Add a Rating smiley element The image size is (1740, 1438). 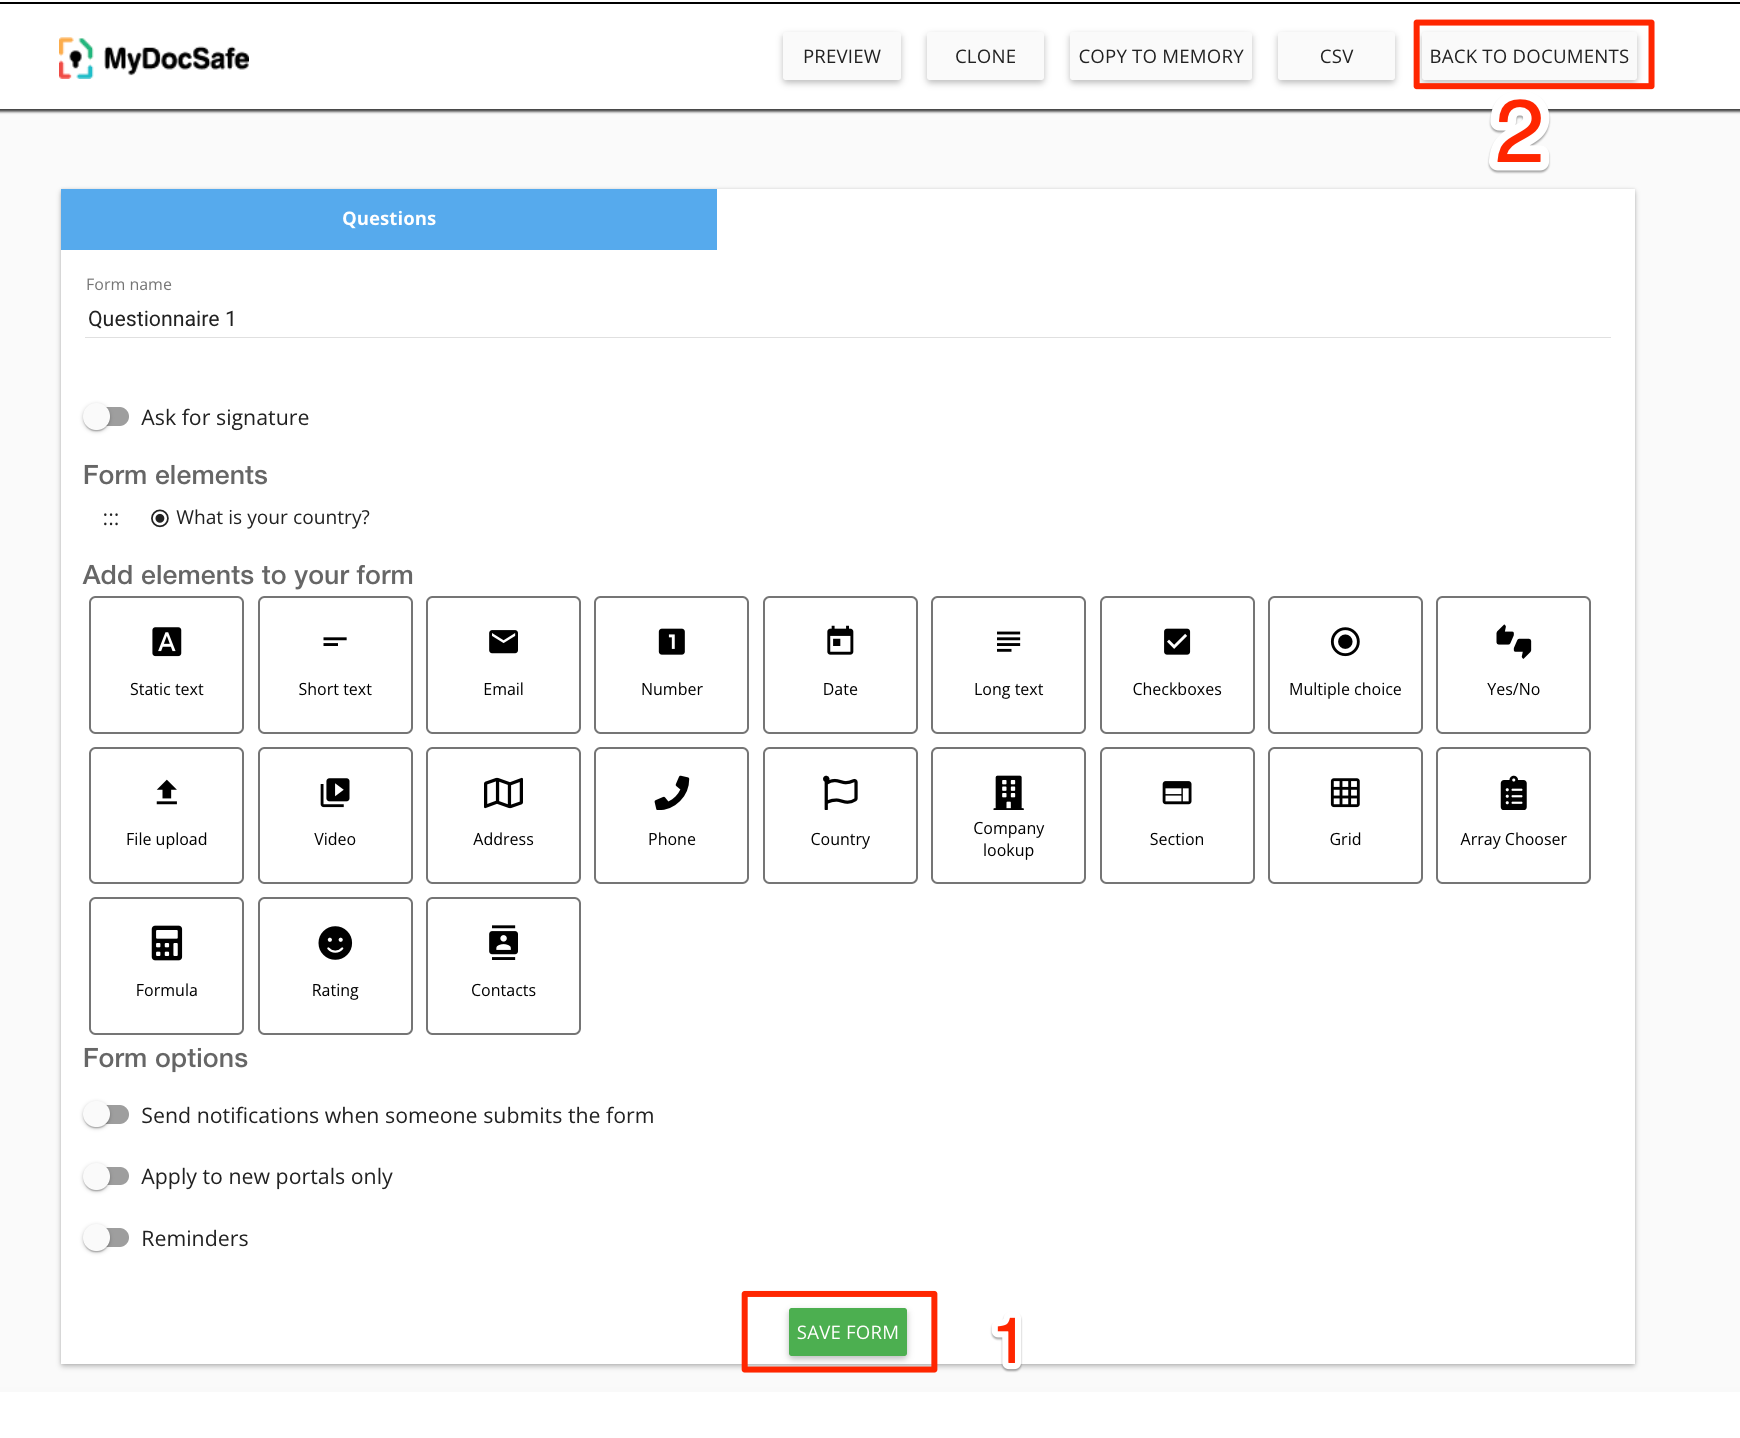coord(335,965)
